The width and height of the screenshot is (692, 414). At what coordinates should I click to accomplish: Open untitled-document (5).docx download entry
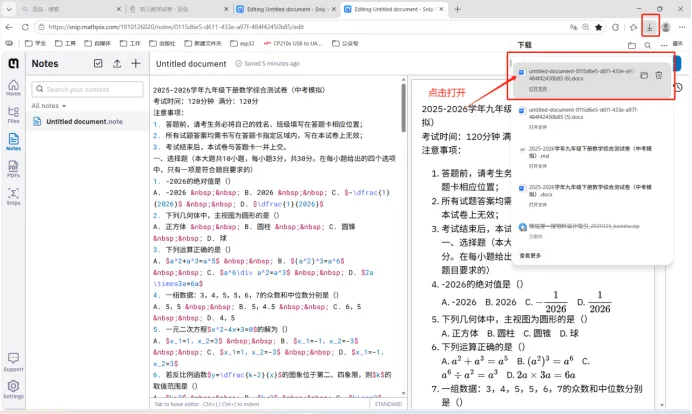click(x=592, y=117)
